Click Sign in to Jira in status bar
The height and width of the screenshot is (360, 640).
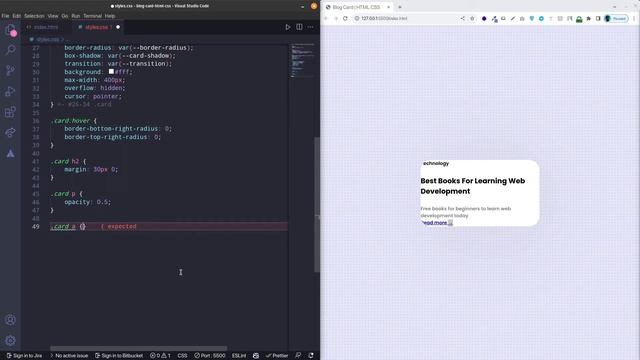pyautogui.click(x=24, y=356)
